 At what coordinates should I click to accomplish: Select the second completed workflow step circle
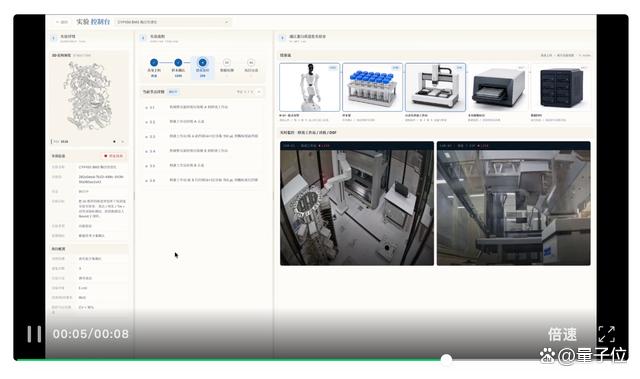(x=178, y=62)
